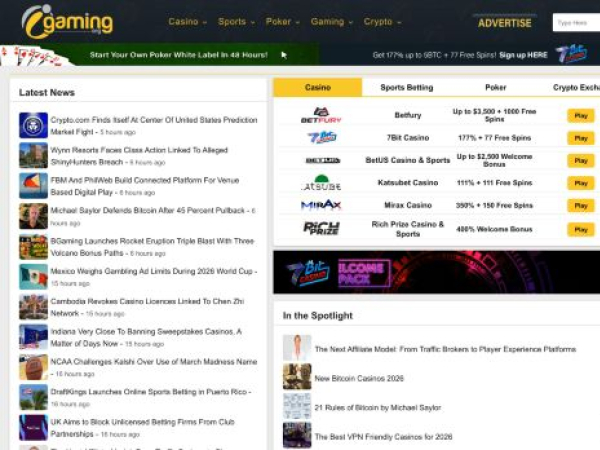Open the Poker White Label banner
Image resolution: width=600 pixels, height=450 pixels.
click(x=159, y=55)
